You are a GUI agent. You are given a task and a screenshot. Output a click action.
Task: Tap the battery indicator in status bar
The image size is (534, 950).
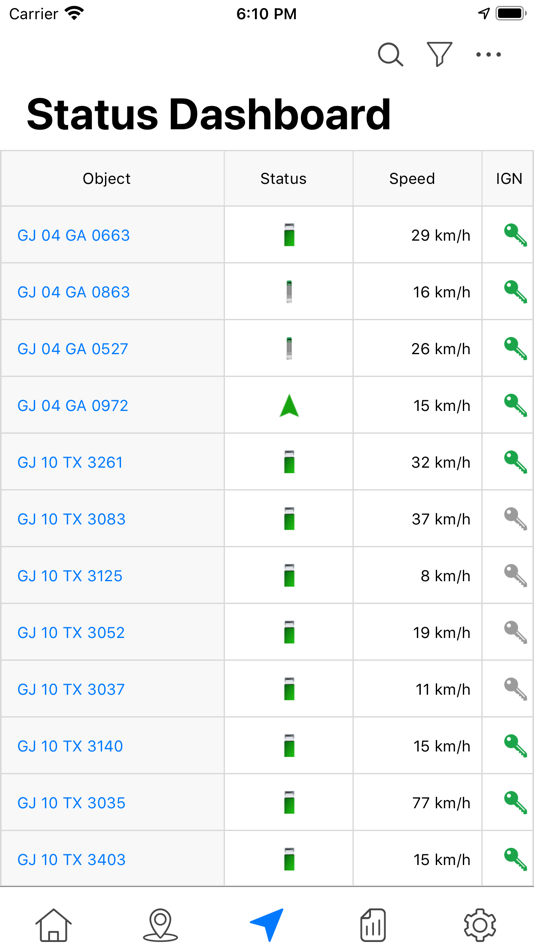tap(511, 13)
